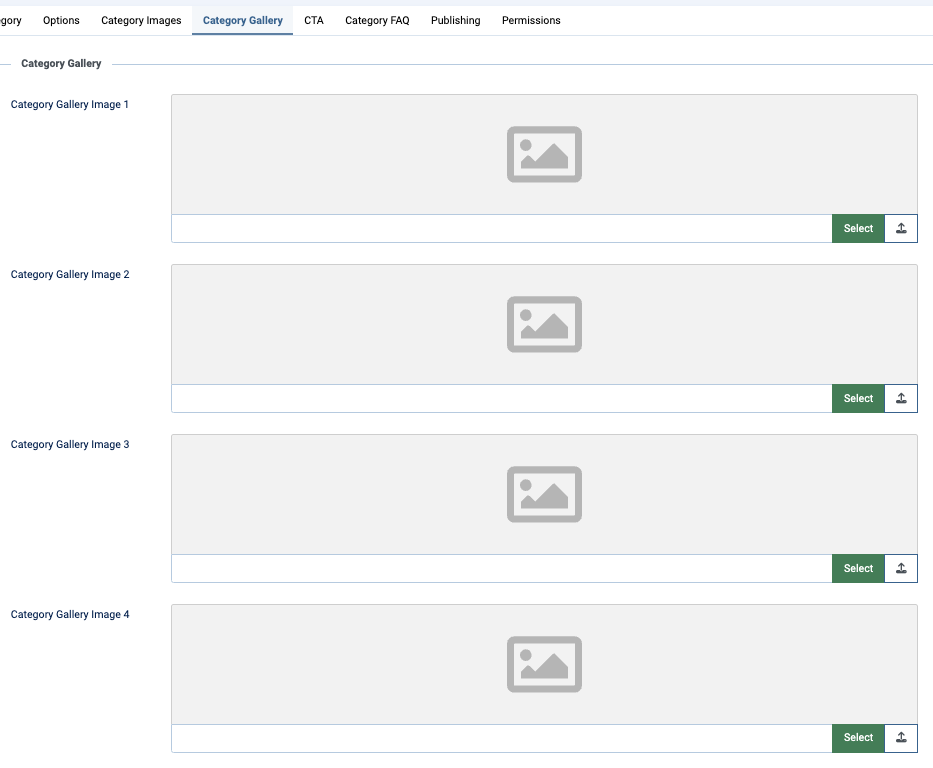Click the Category Gallery Image 3 placeholder preview
Image resolution: width=933 pixels, height=768 pixels.
coord(544,494)
